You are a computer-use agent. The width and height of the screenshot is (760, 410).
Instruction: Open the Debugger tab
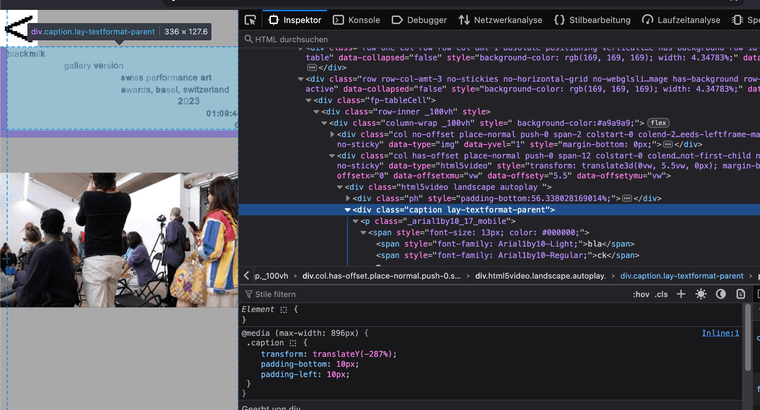pyautogui.click(x=419, y=20)
